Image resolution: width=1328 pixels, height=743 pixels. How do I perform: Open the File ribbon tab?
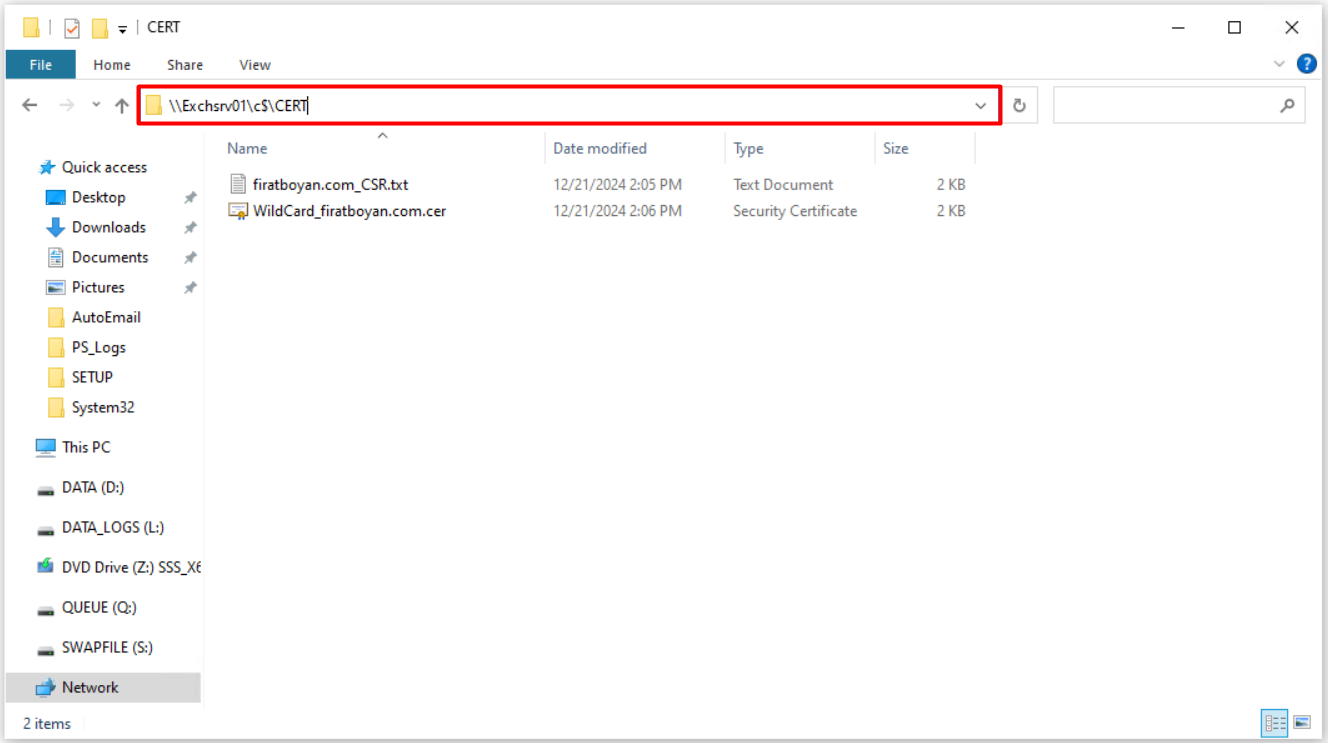coord(40,65)
